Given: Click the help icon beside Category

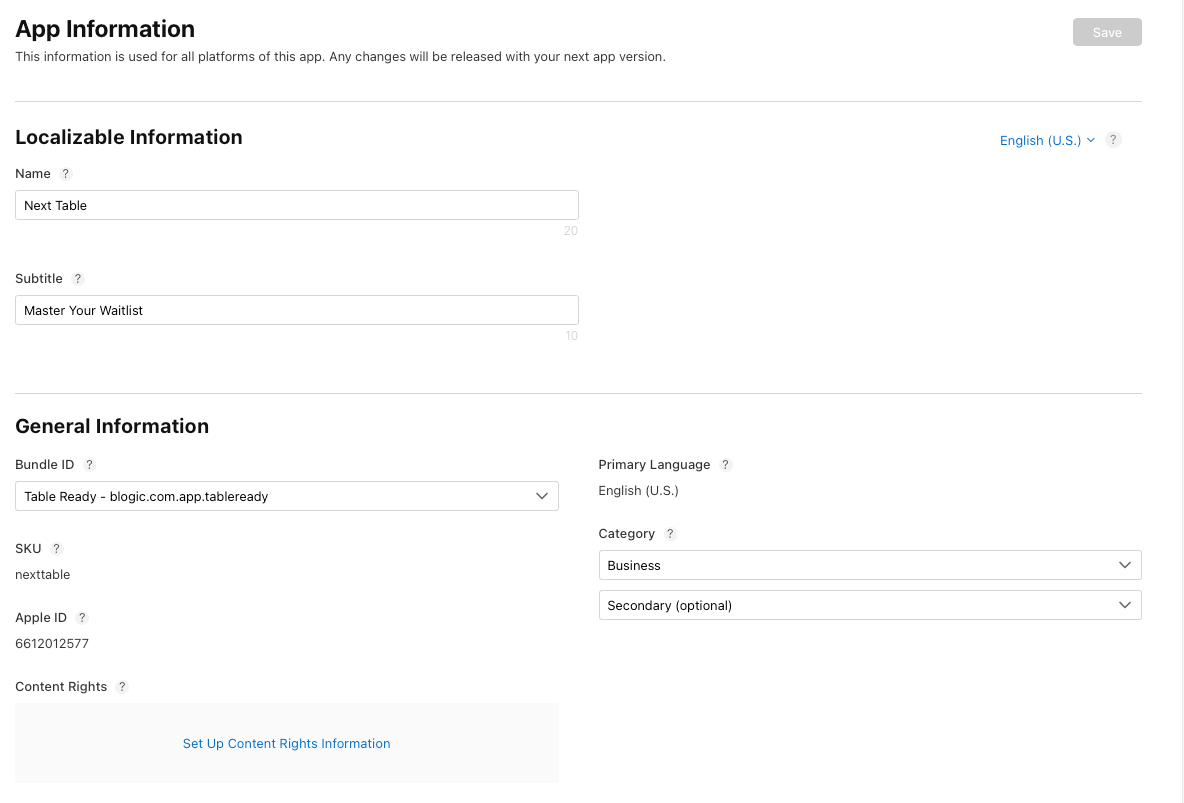Looking at the screenshot, I should click(x=669, y=533).
